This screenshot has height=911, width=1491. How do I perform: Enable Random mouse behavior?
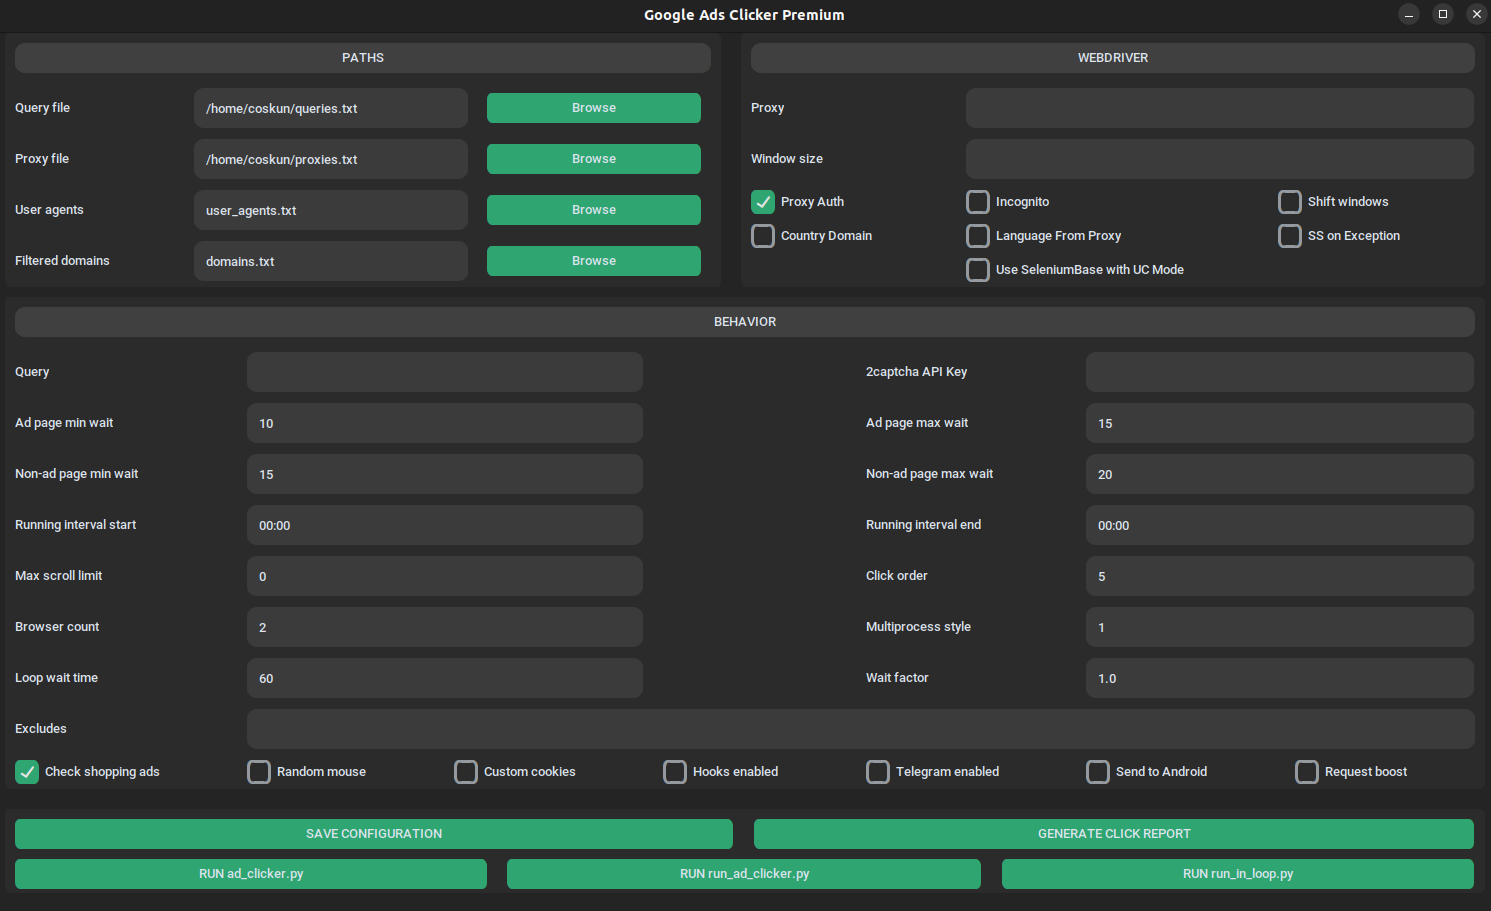[x=258, y=771]
